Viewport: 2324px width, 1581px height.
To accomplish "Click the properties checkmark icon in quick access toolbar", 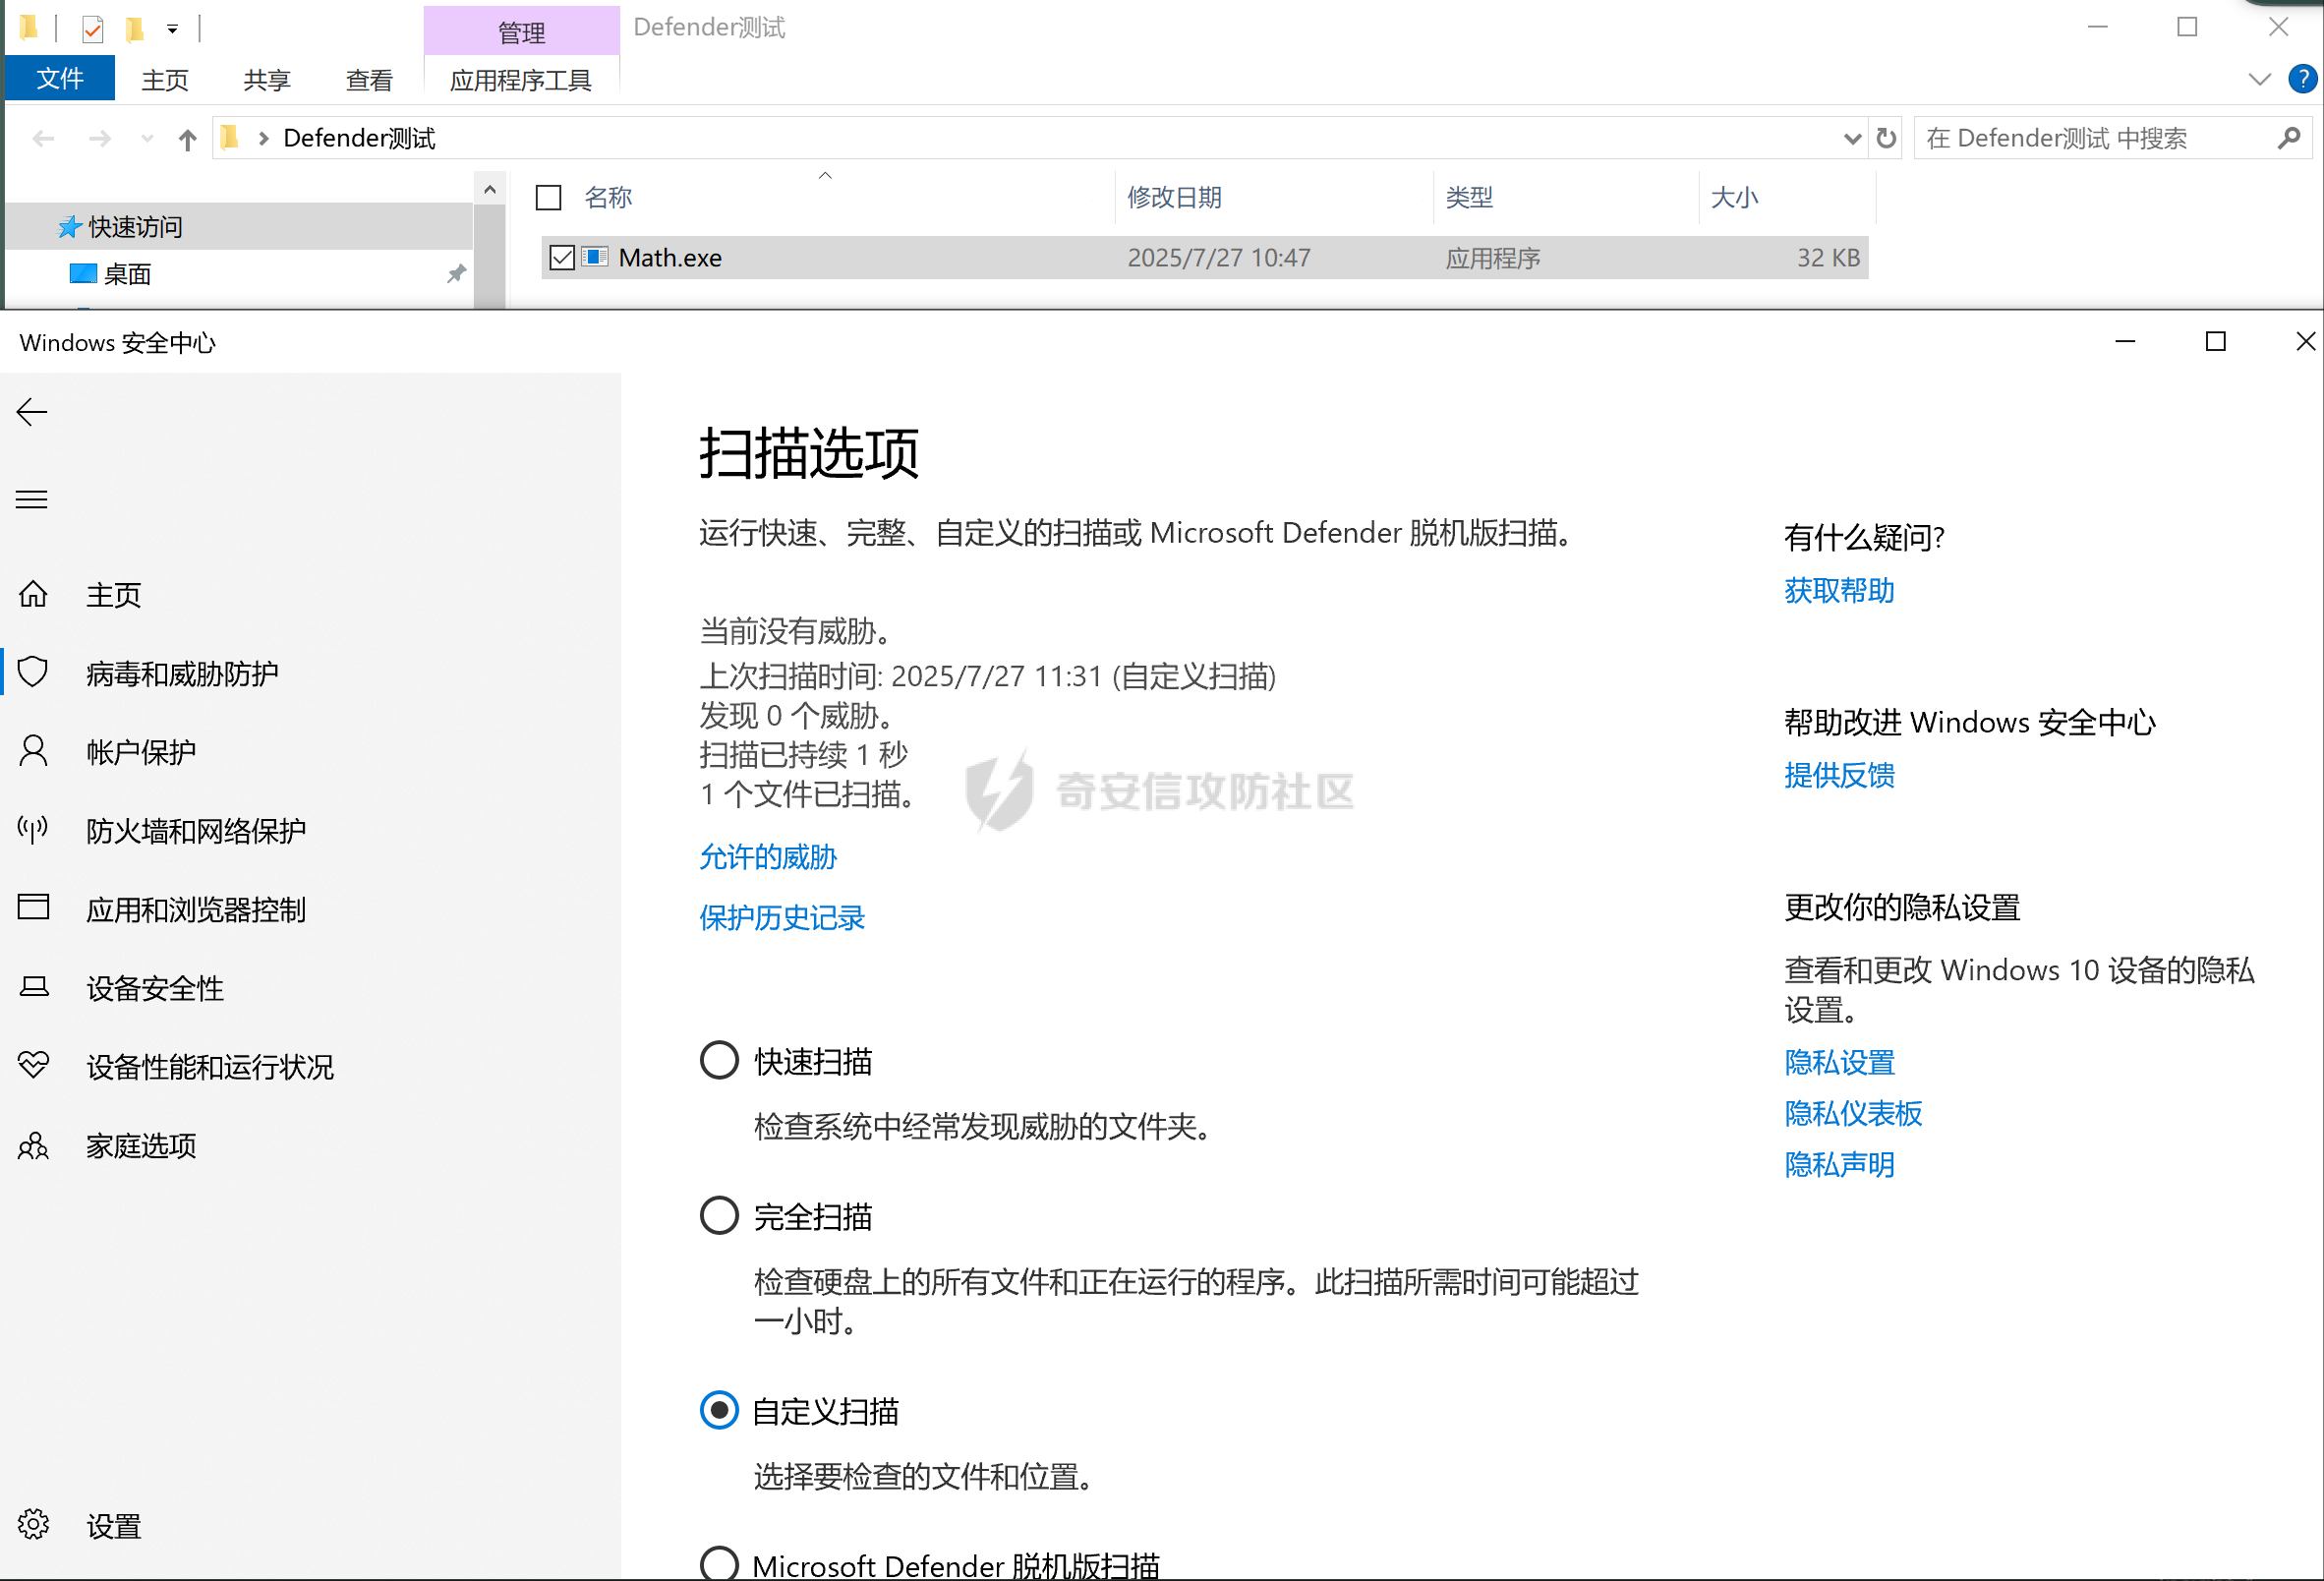I will point(93,29).
